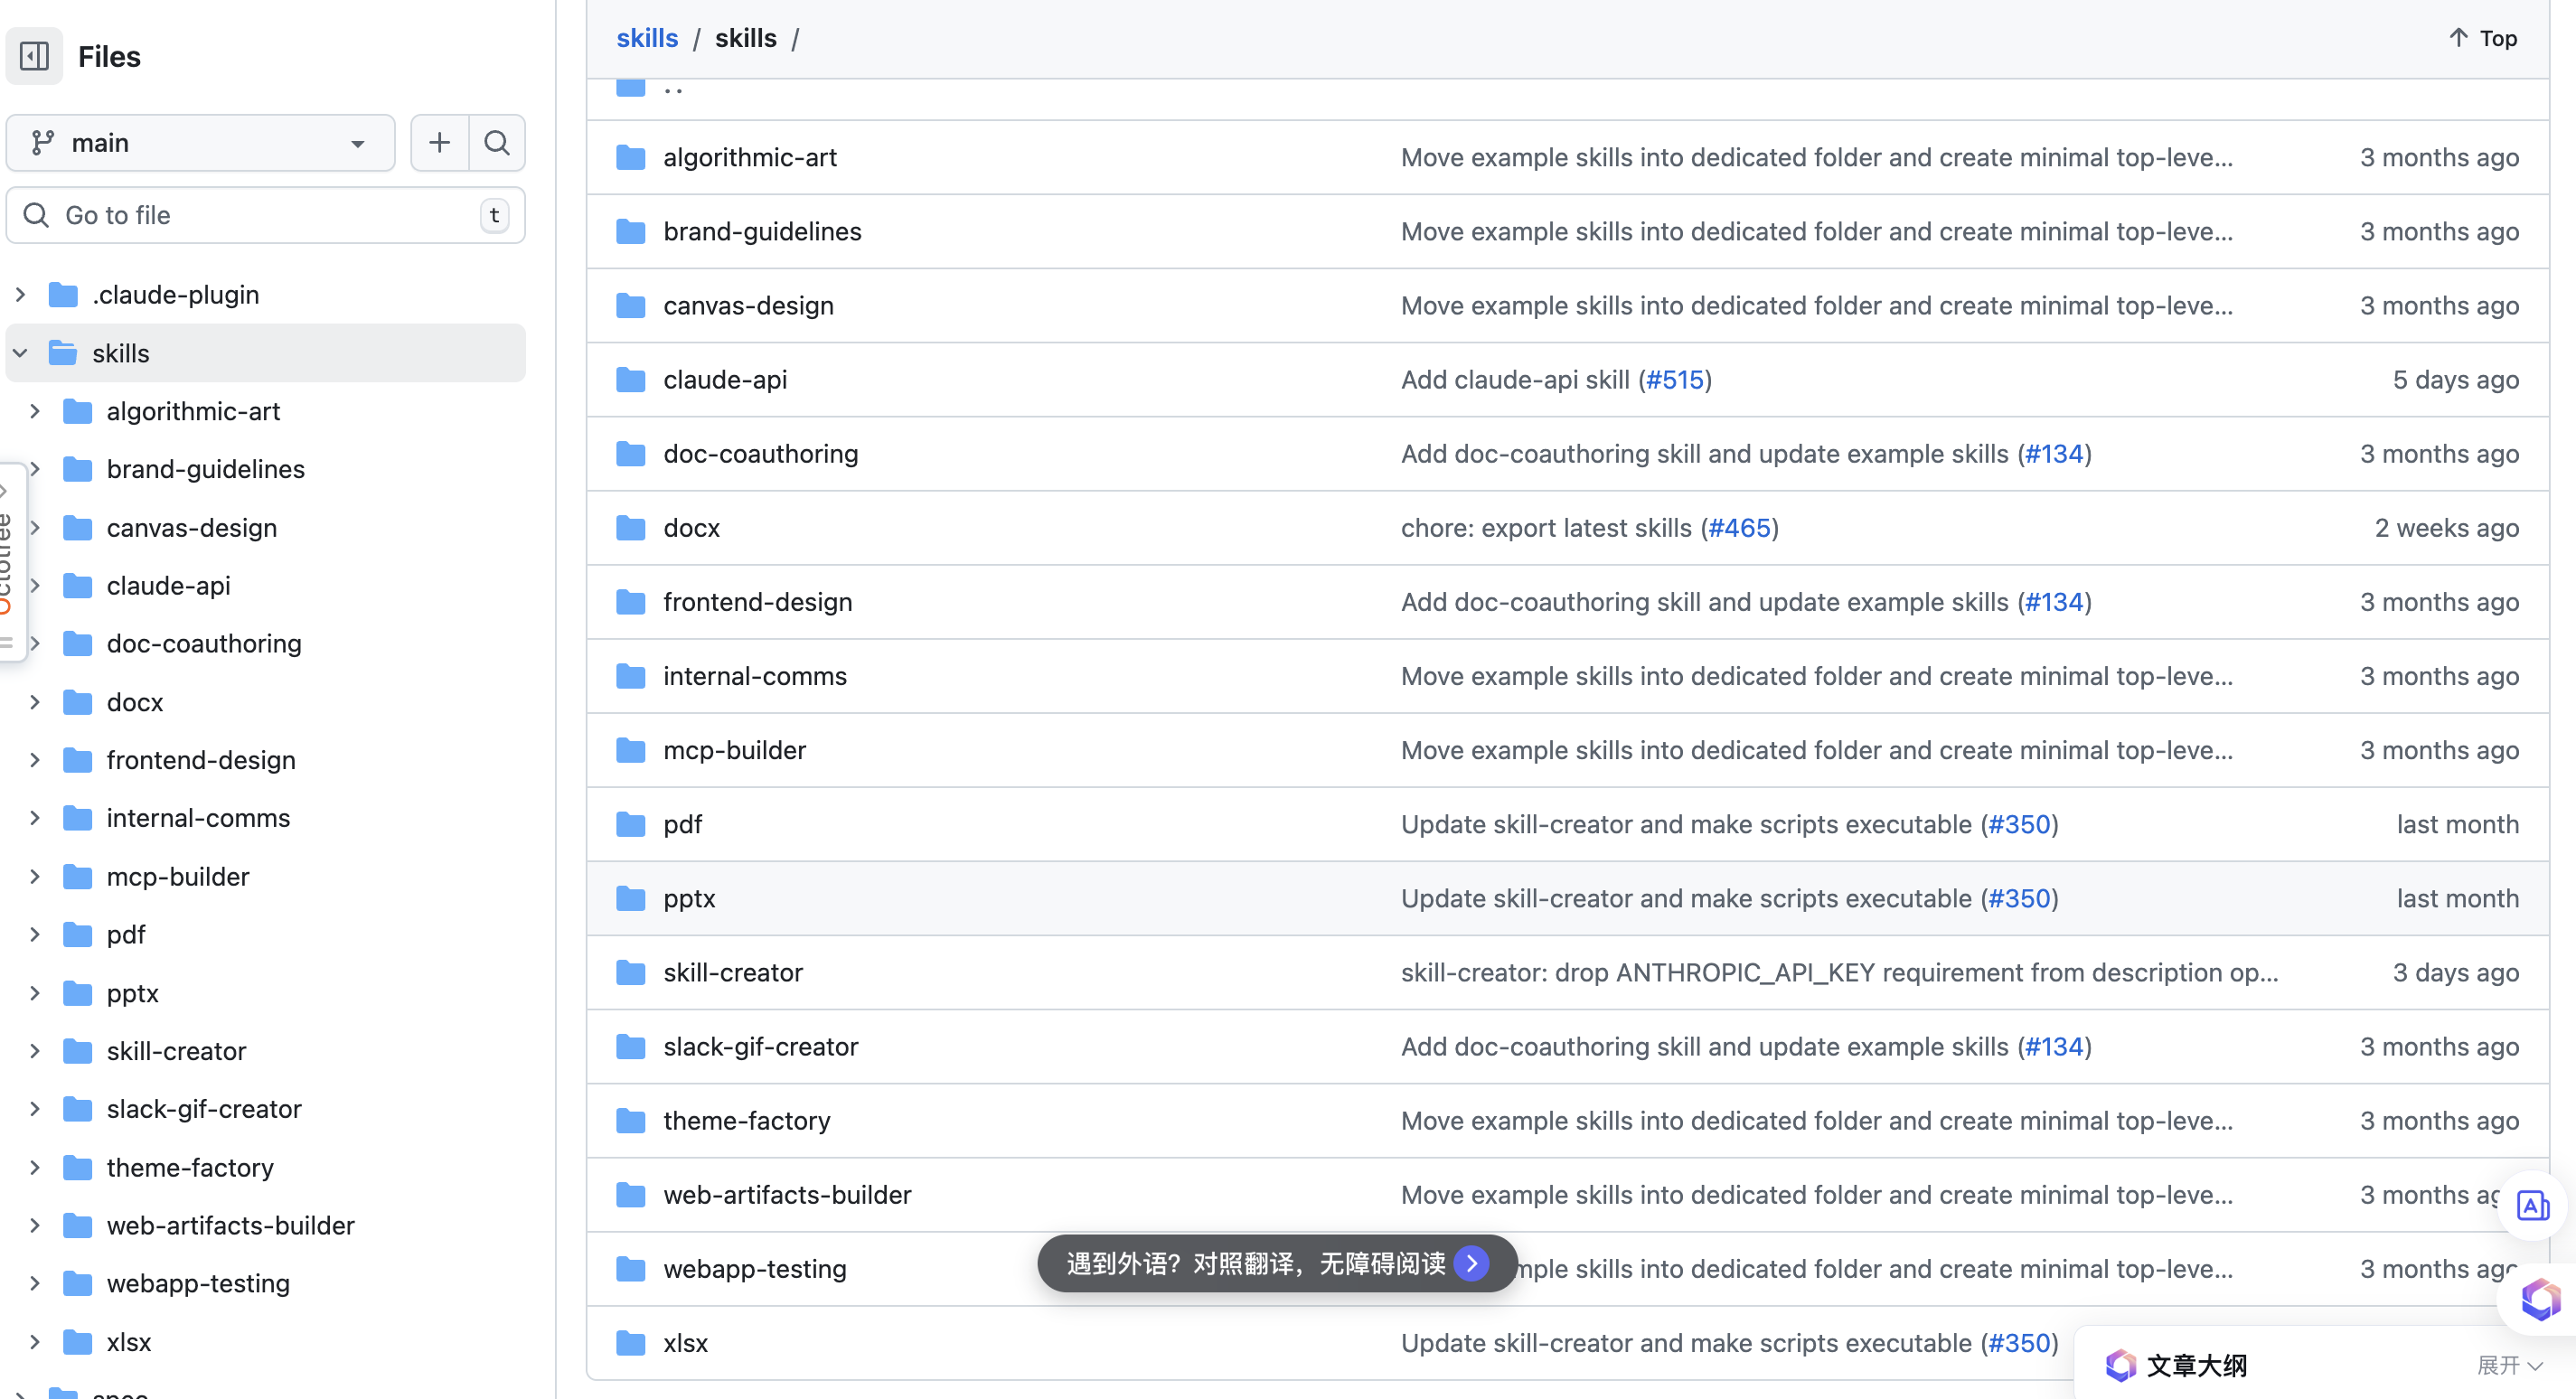Open brand-guidelines folder in file list
The width and height of the screenshot is (2576, 1399).
pos(762,231)
